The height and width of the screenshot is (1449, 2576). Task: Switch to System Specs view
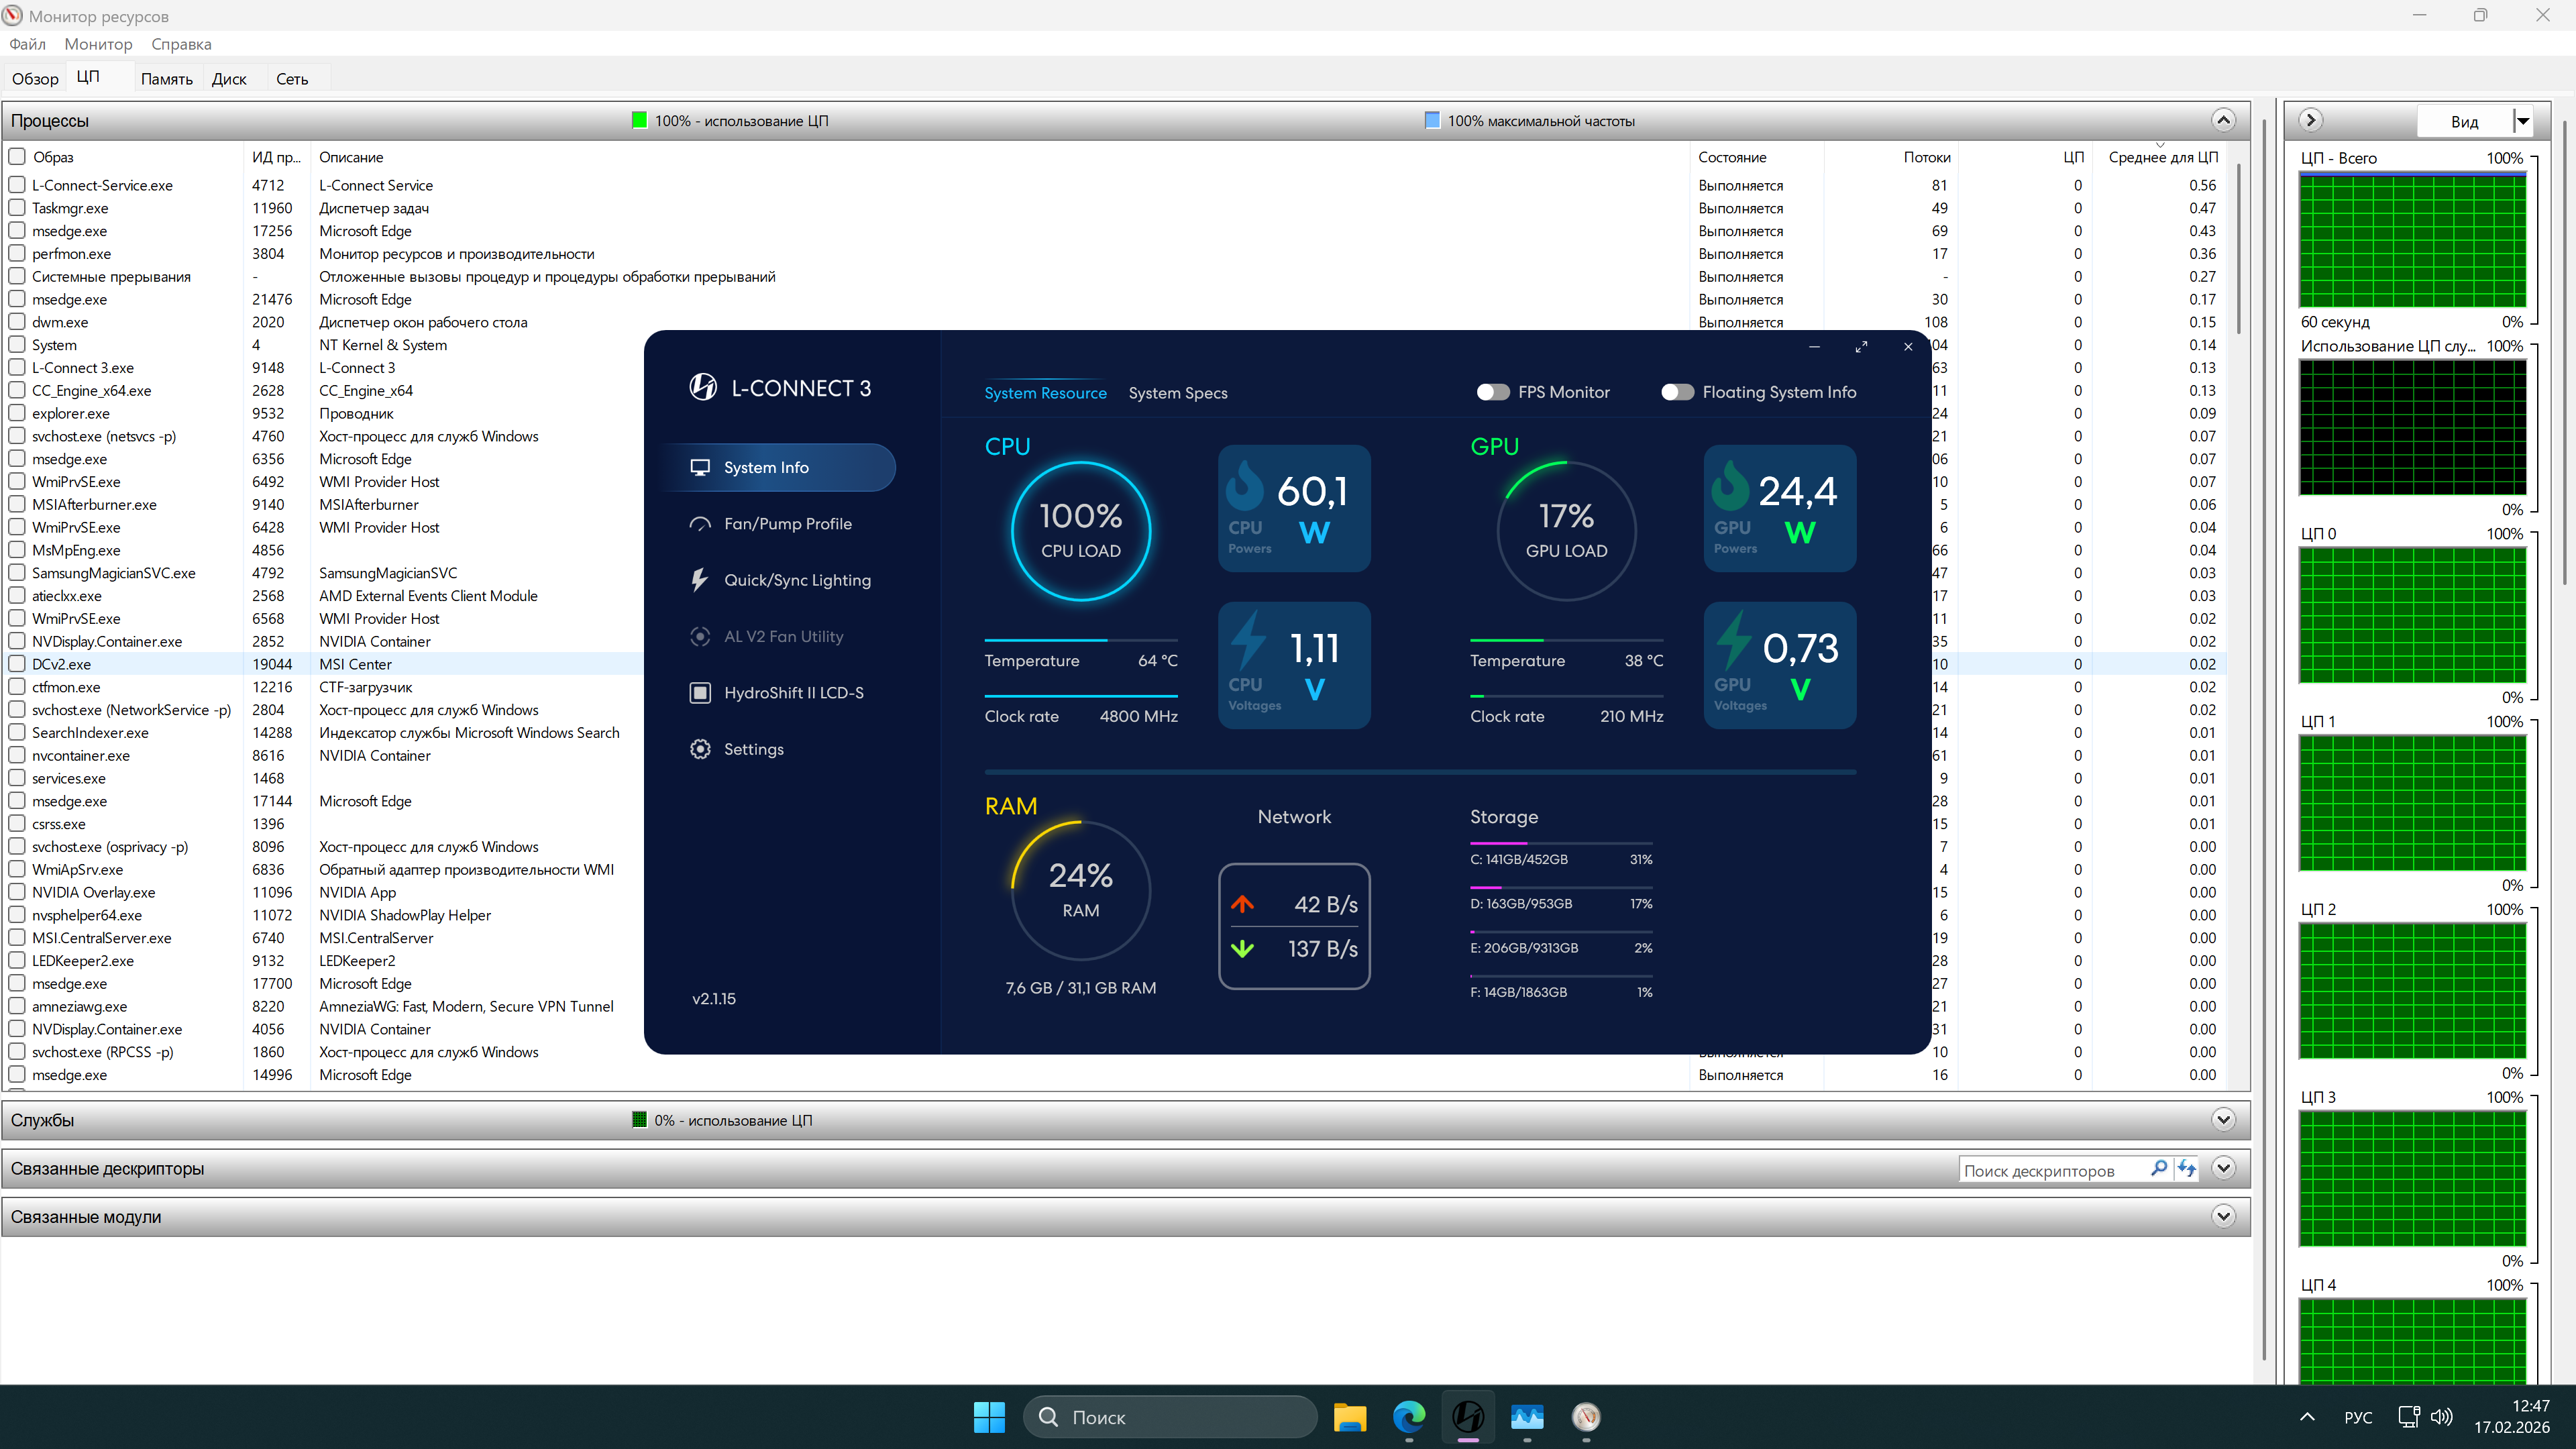tap(1177, 393)
